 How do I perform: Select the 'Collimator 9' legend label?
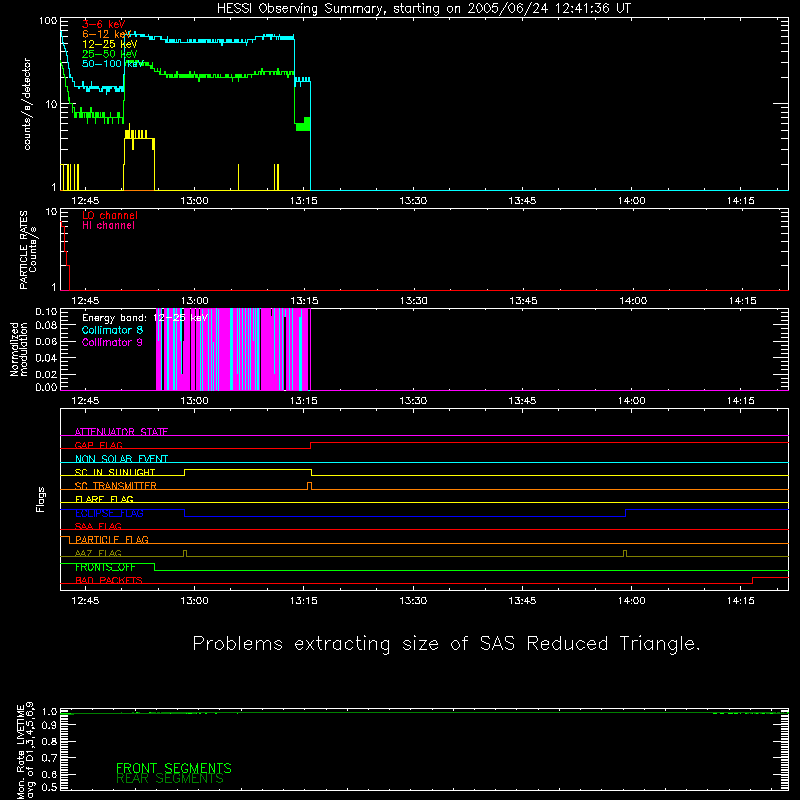[112, 342]
